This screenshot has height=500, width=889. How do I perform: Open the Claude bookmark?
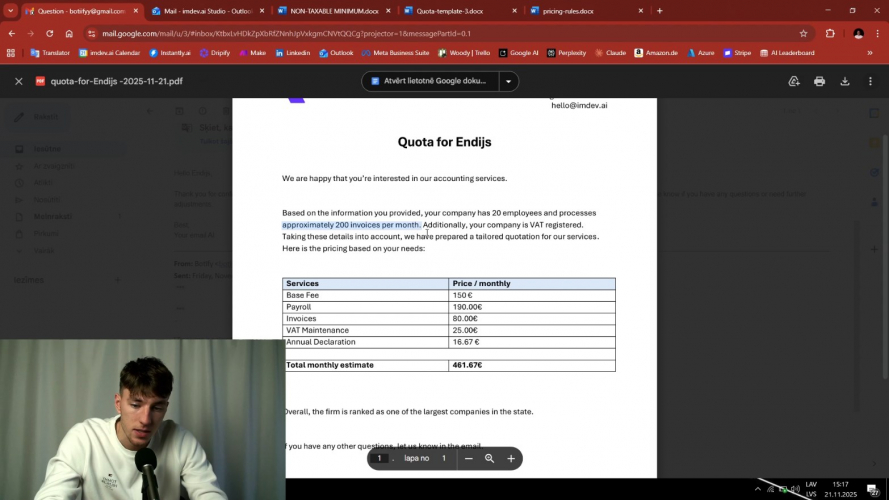tap(610, 53)
